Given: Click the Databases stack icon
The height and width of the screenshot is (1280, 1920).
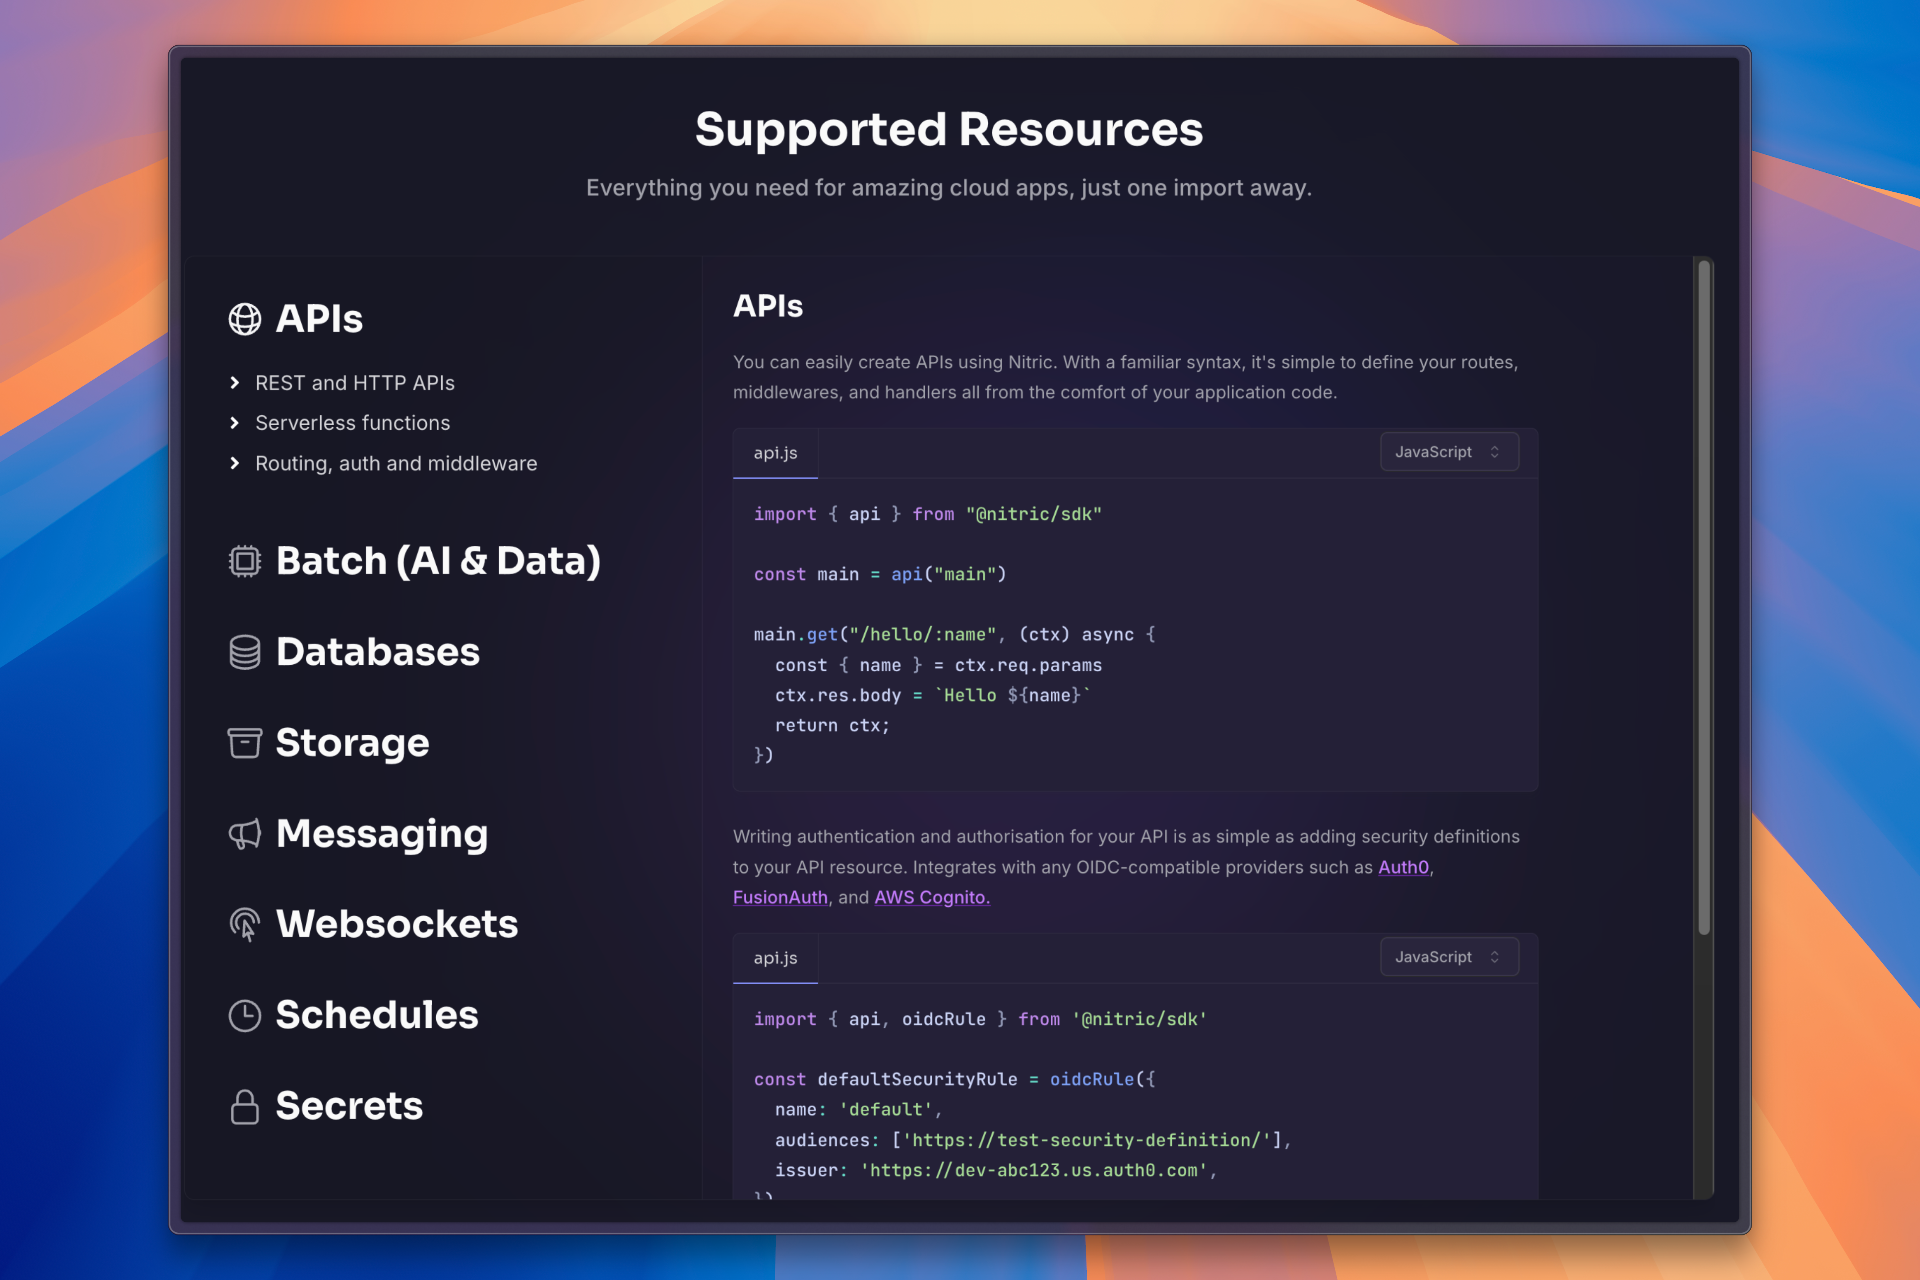Looking at the screenshot, I should tap(245, 652).
